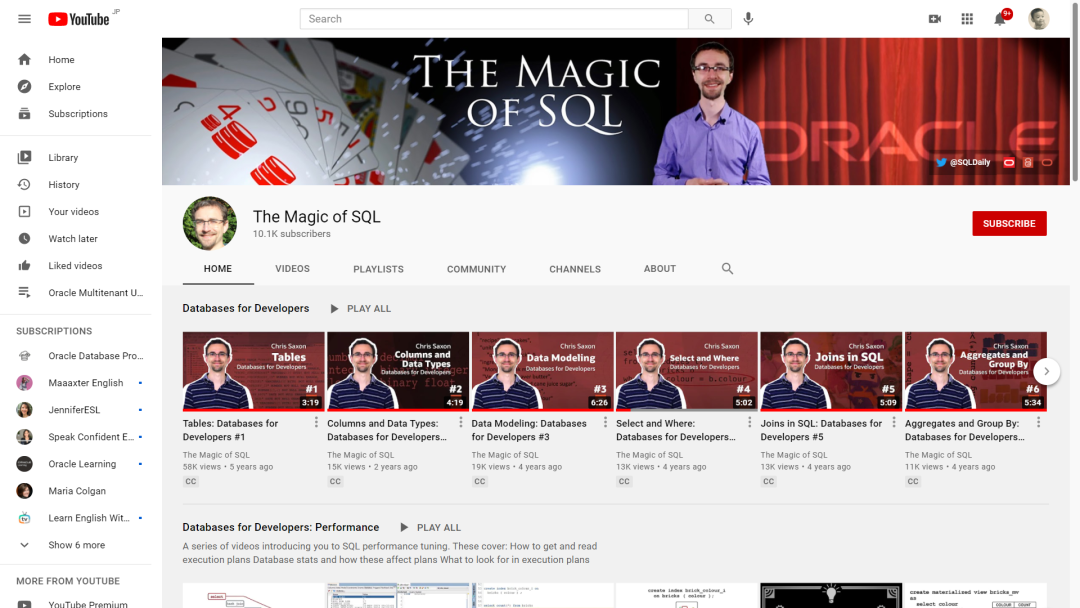Open options for Columns and Data Types video
1080x608 pixels.
coord(461,422)
